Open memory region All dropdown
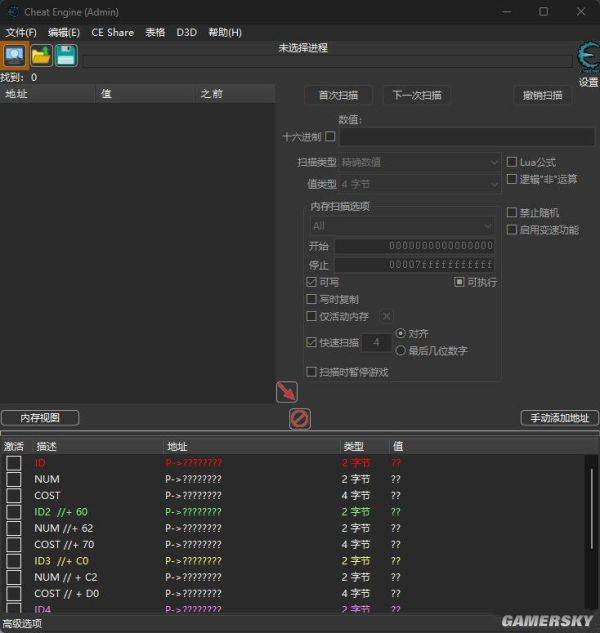Image resolution: width=600 pixels, height=633 pixels. [x=402, y=226]
